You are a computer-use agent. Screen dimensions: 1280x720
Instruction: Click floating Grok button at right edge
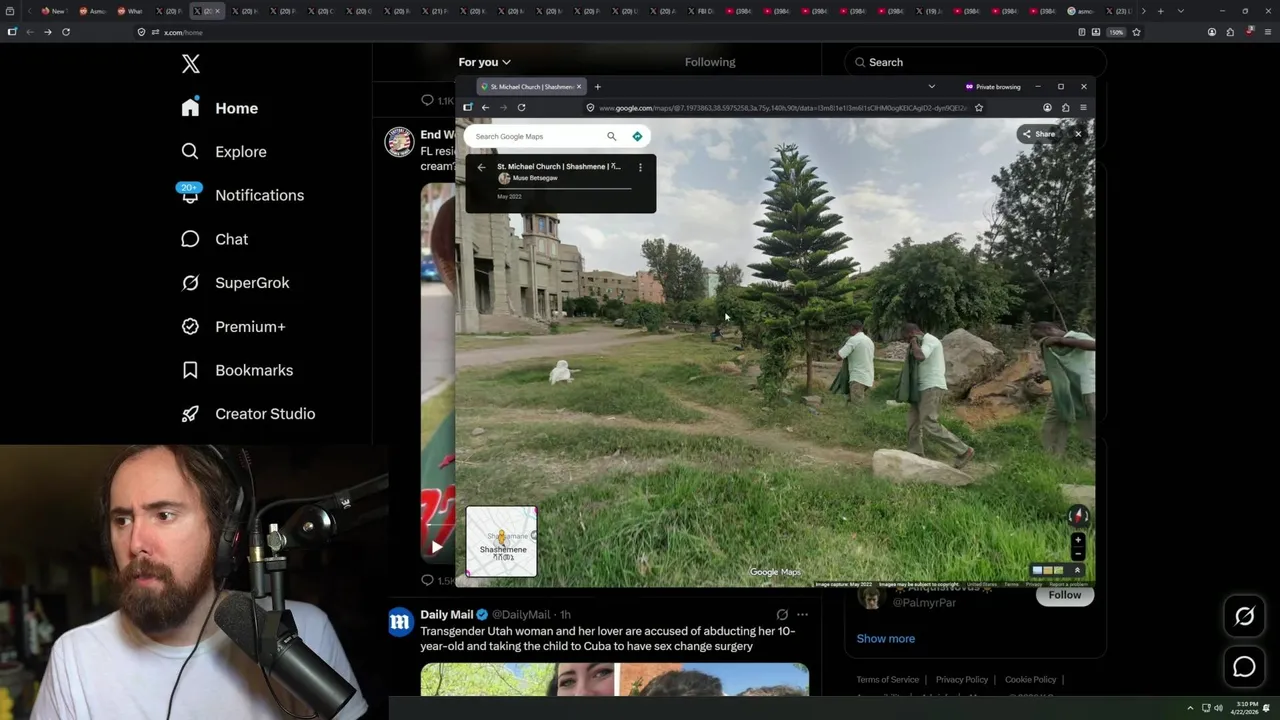tap(1244, 616)
